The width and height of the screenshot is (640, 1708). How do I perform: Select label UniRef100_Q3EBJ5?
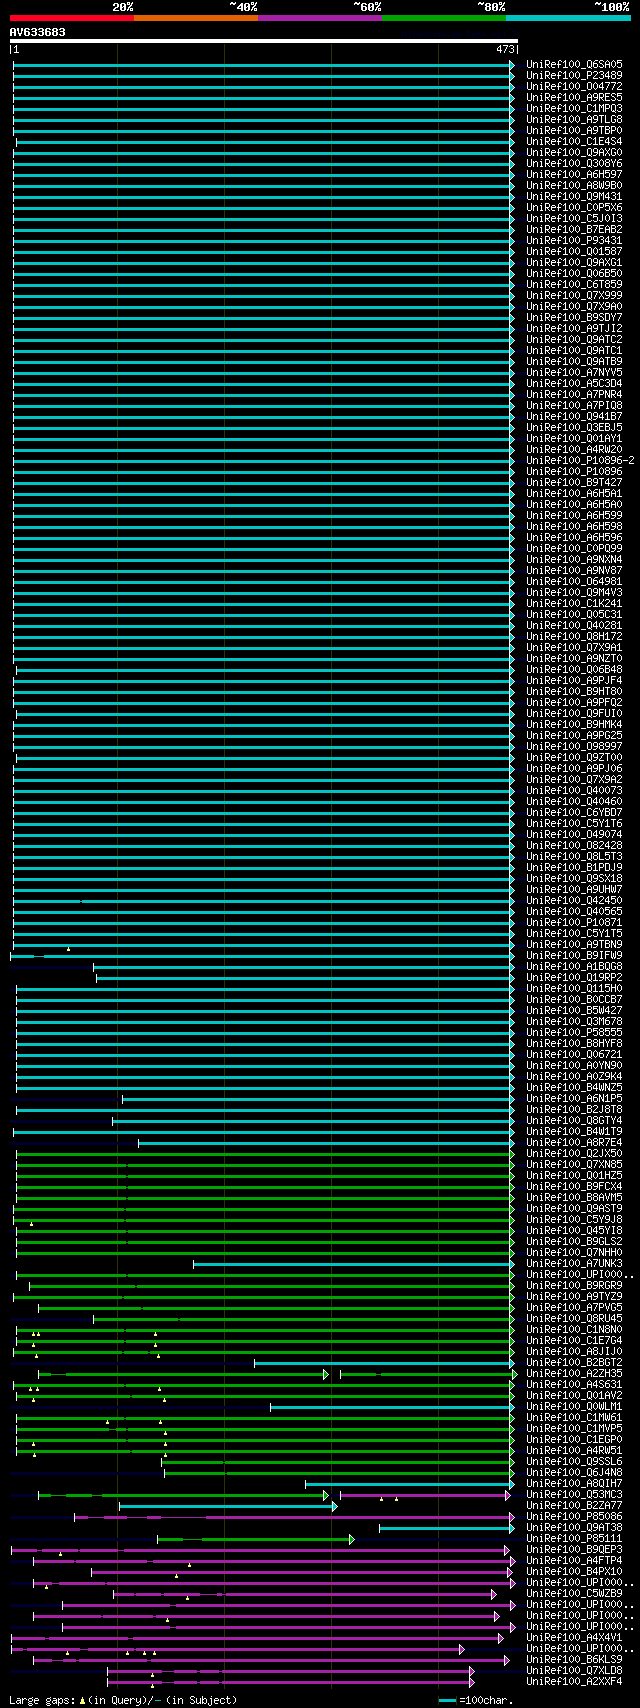point(574,427)
